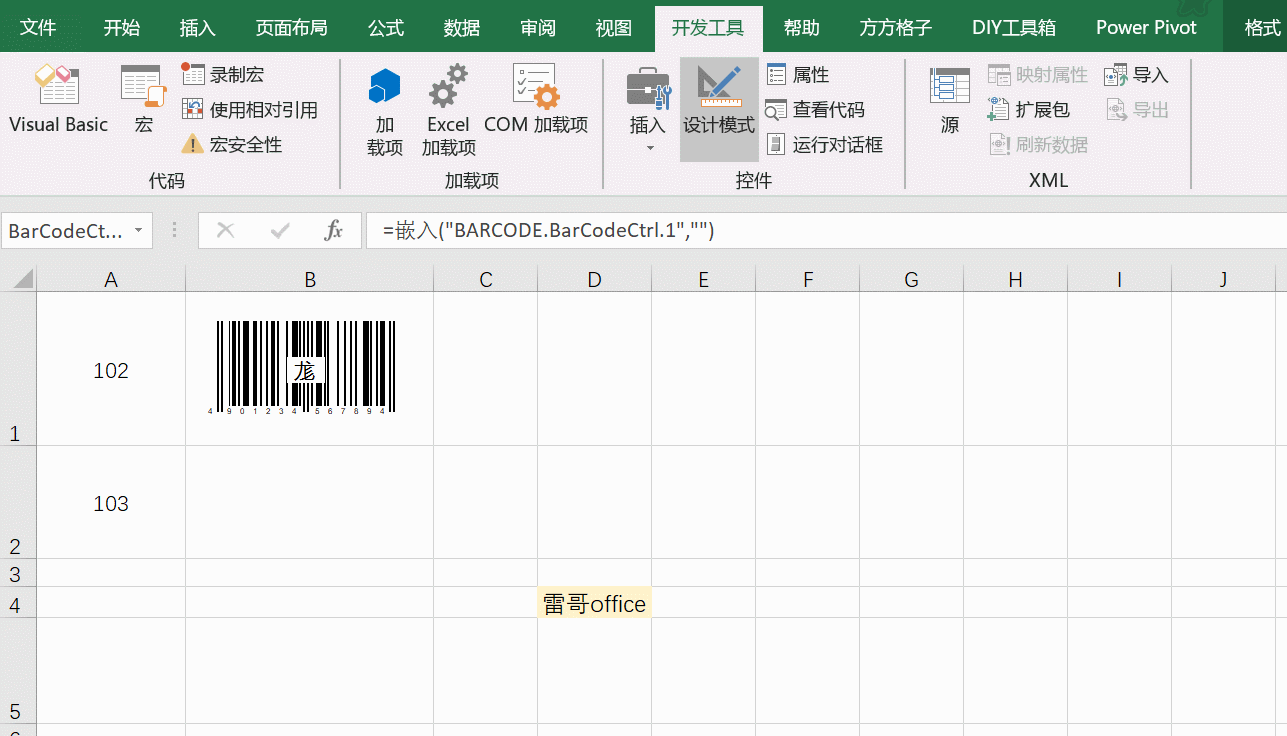This screenshot has height=736, width=1287.
Task: Select the barcode object in cell B1
Action: (x=305, y=367)
